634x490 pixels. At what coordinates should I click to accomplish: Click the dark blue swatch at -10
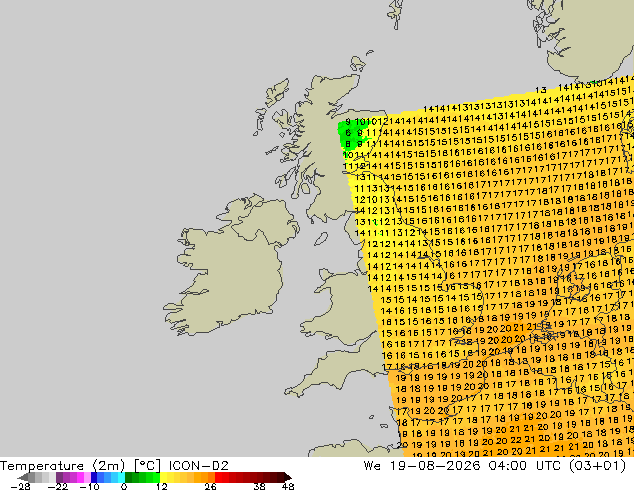94,477
